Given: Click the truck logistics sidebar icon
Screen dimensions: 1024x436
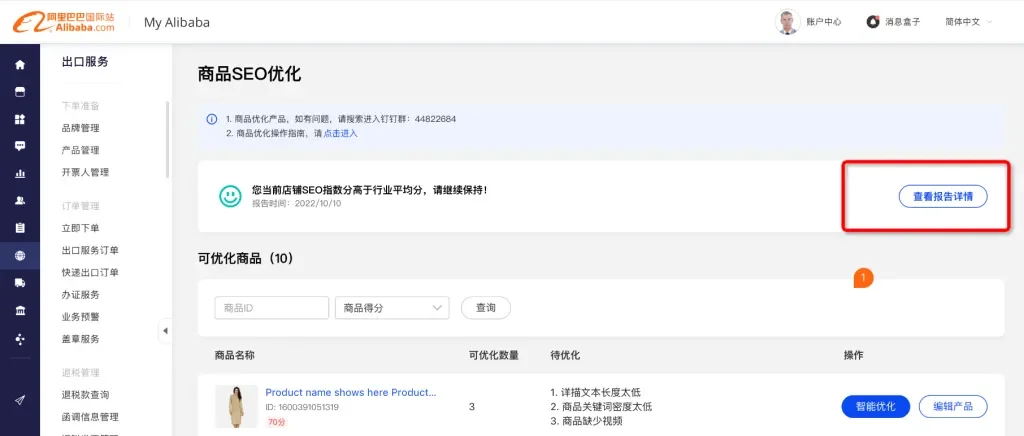Looking at the screenshot, I should click(x=19, y=283).
